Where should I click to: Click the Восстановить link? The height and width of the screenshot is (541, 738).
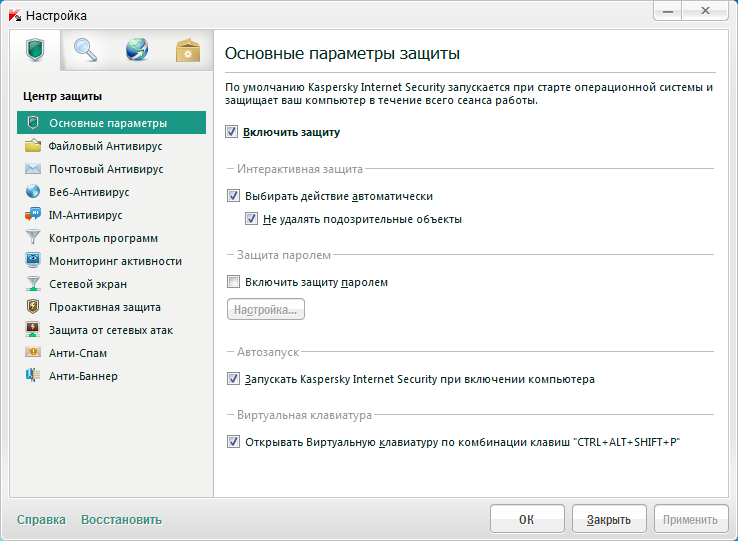121,520
